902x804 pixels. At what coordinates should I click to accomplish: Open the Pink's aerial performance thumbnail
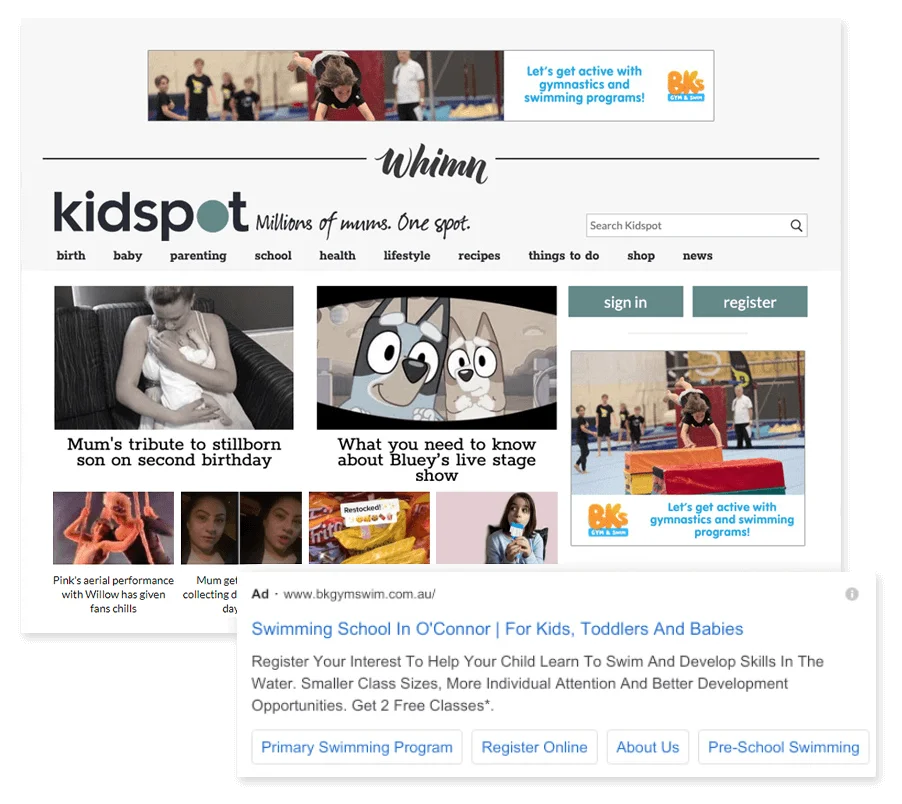(x=113, y=527)
